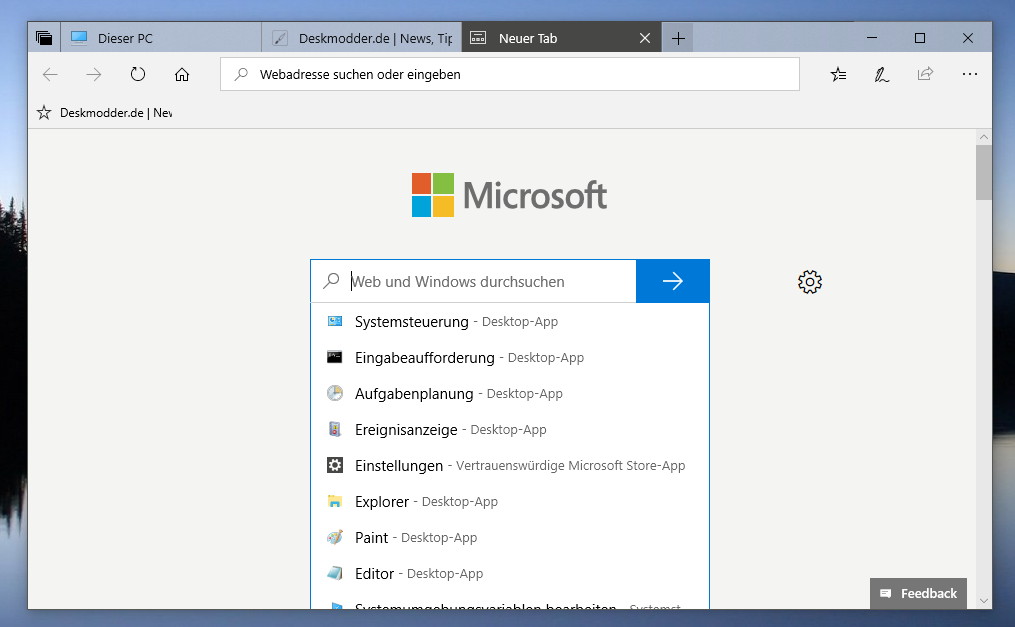This screenshot has width=1015, height=627.
Task: Click the Explorer folder icon
Action: tap(335, 501)
